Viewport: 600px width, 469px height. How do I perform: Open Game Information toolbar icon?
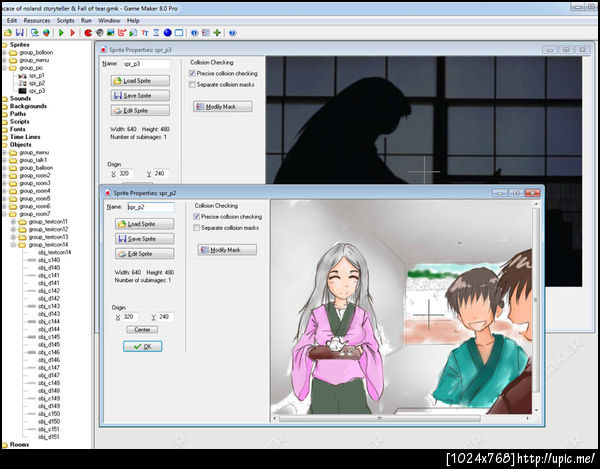(x=194, y=33)
